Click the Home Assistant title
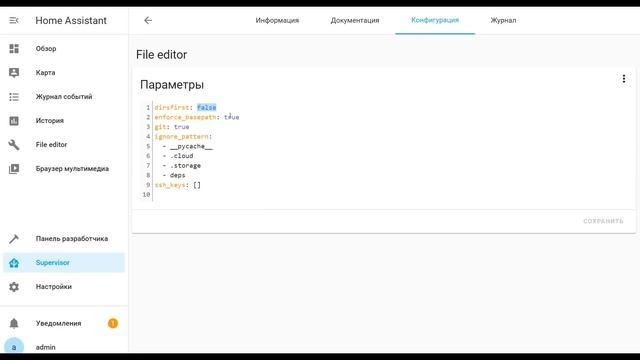 point(71,20)
